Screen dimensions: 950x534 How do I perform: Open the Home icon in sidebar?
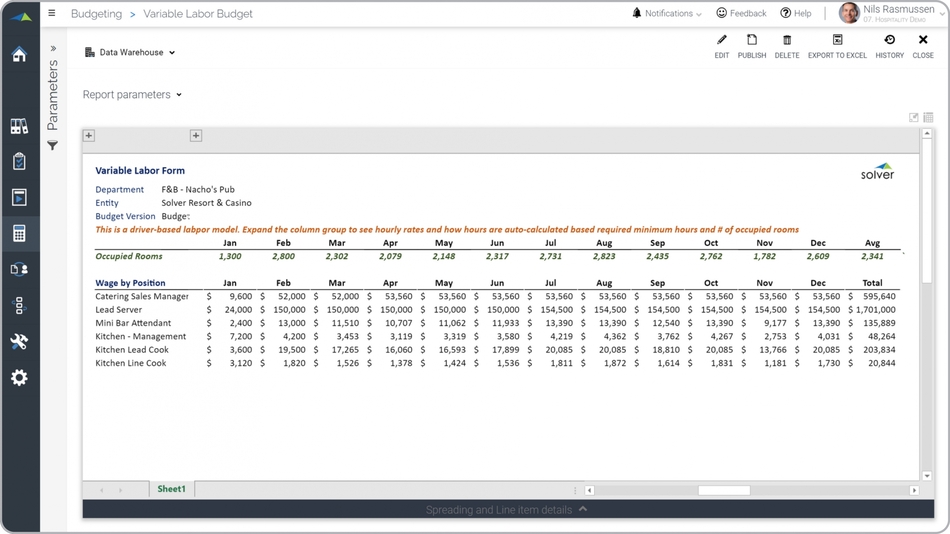pos(19,55)
